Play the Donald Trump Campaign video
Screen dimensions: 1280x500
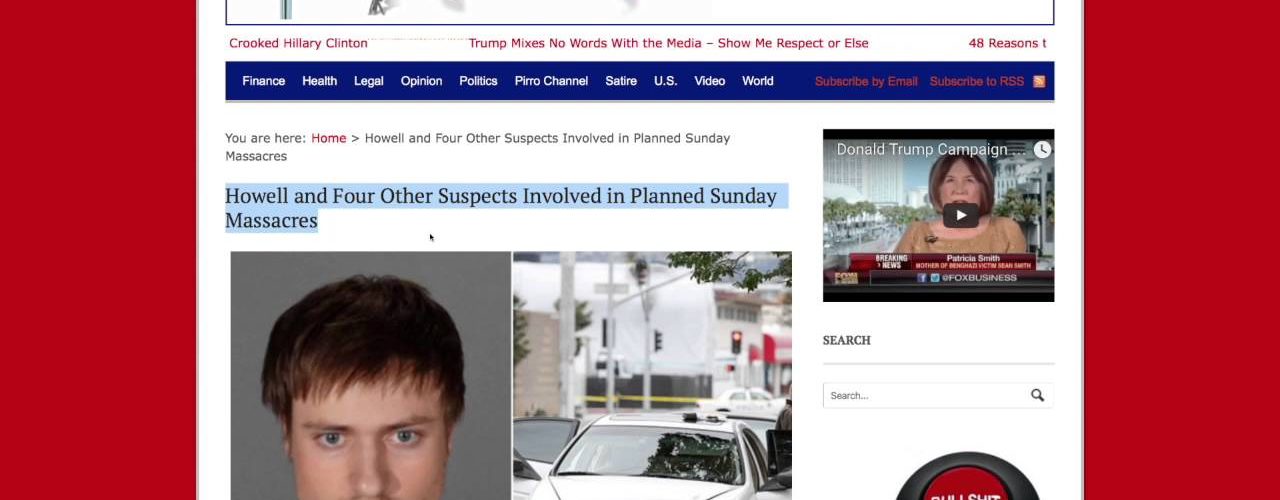pos(961,215)
